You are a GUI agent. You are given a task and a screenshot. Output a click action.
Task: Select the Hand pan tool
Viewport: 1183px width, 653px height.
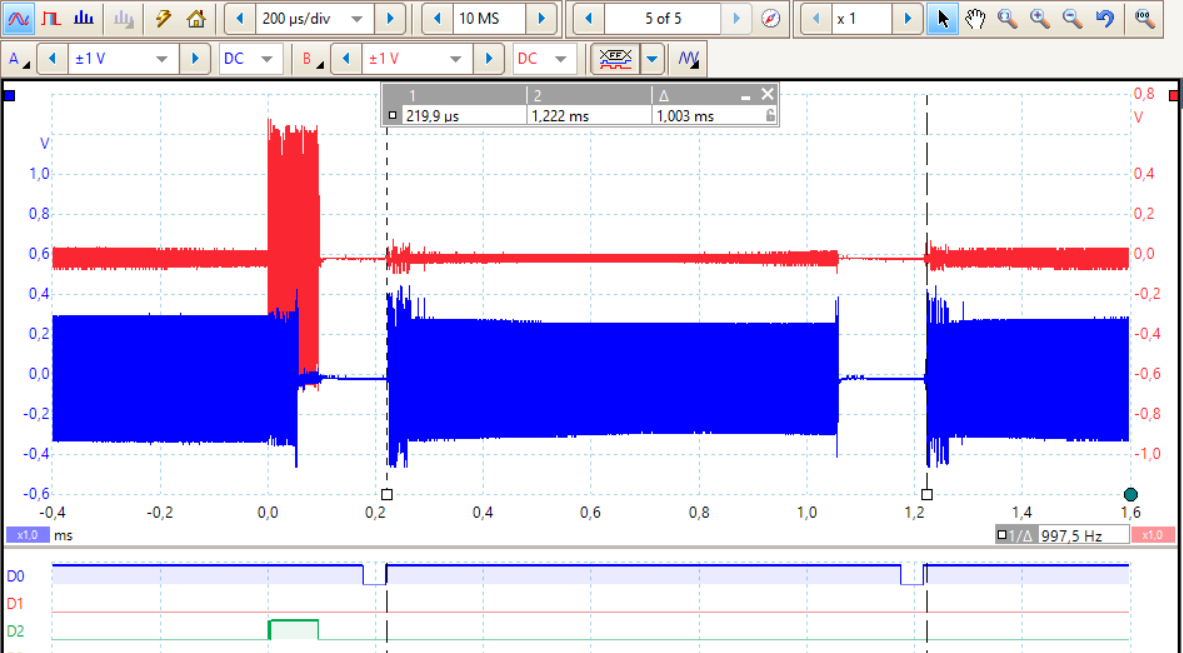click(974, 18)
